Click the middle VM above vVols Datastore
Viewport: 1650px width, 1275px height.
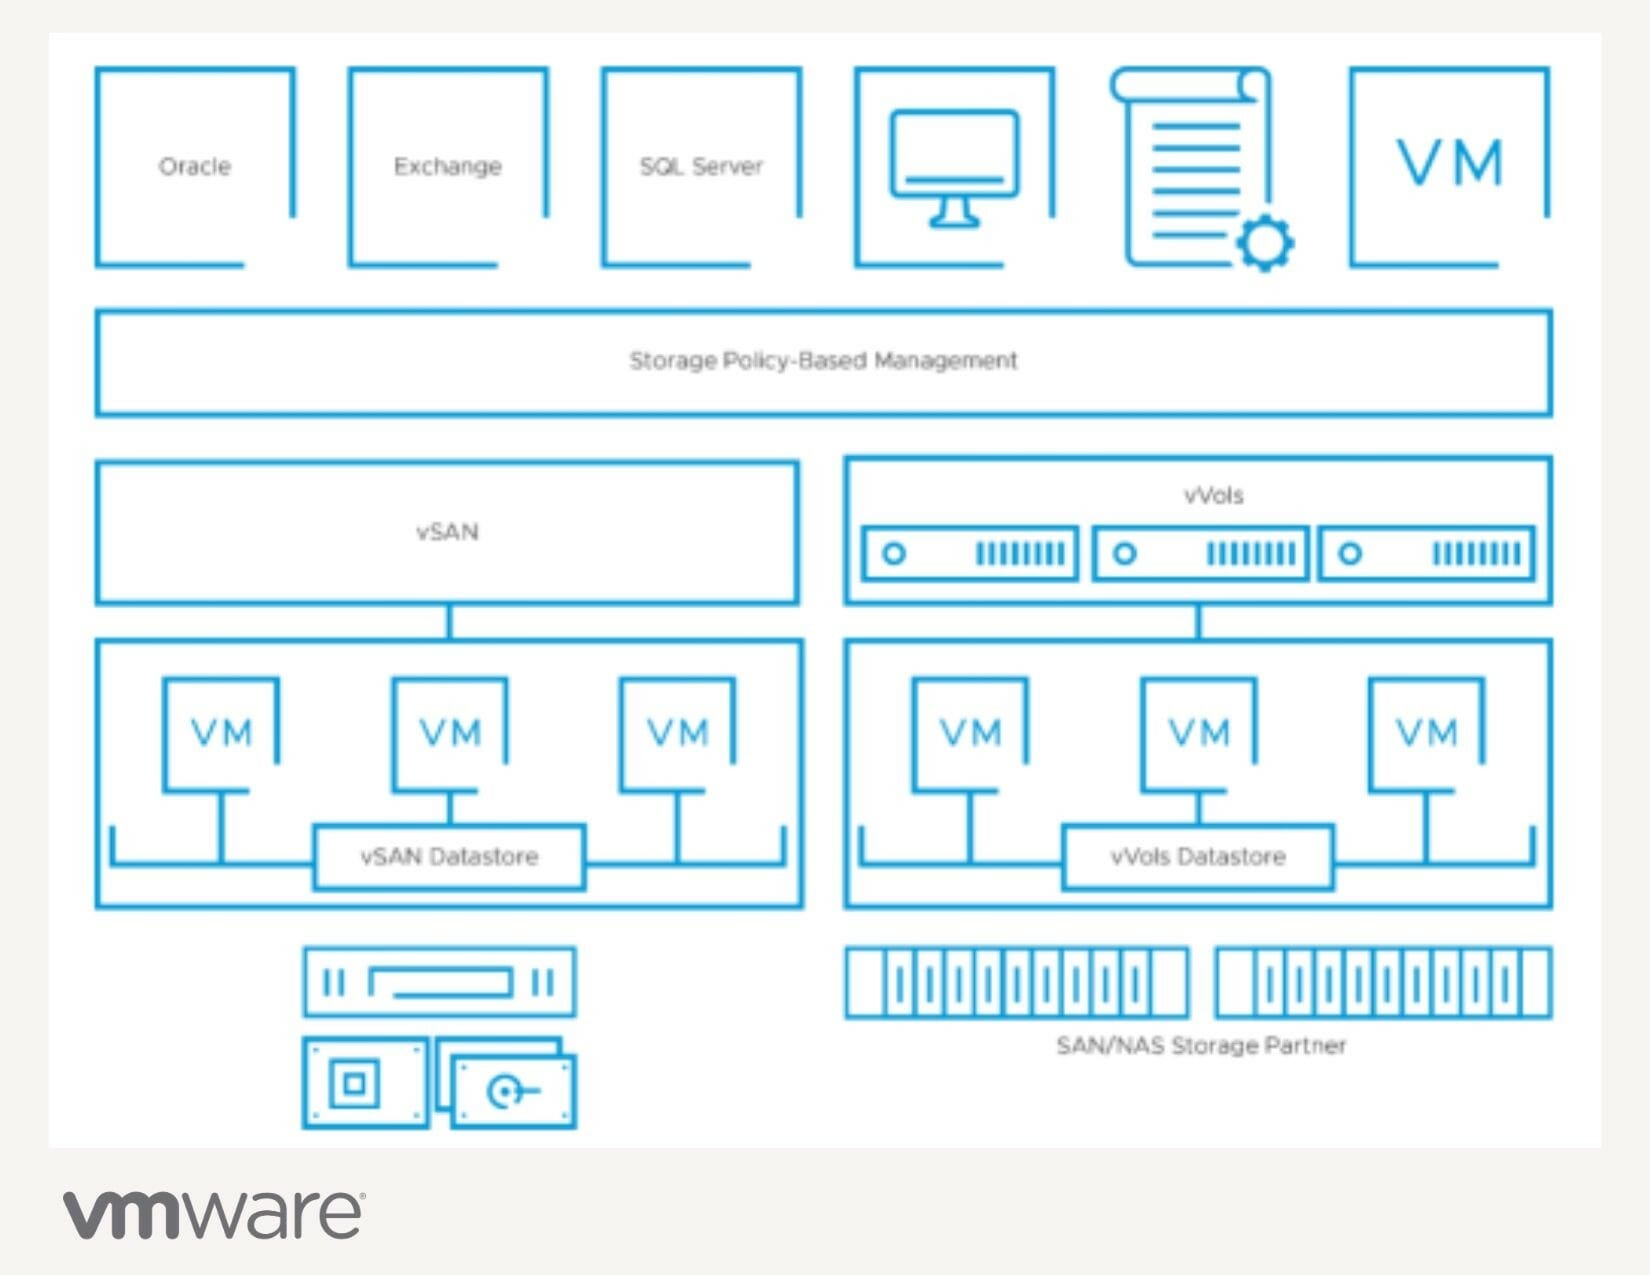[1198, 735]
